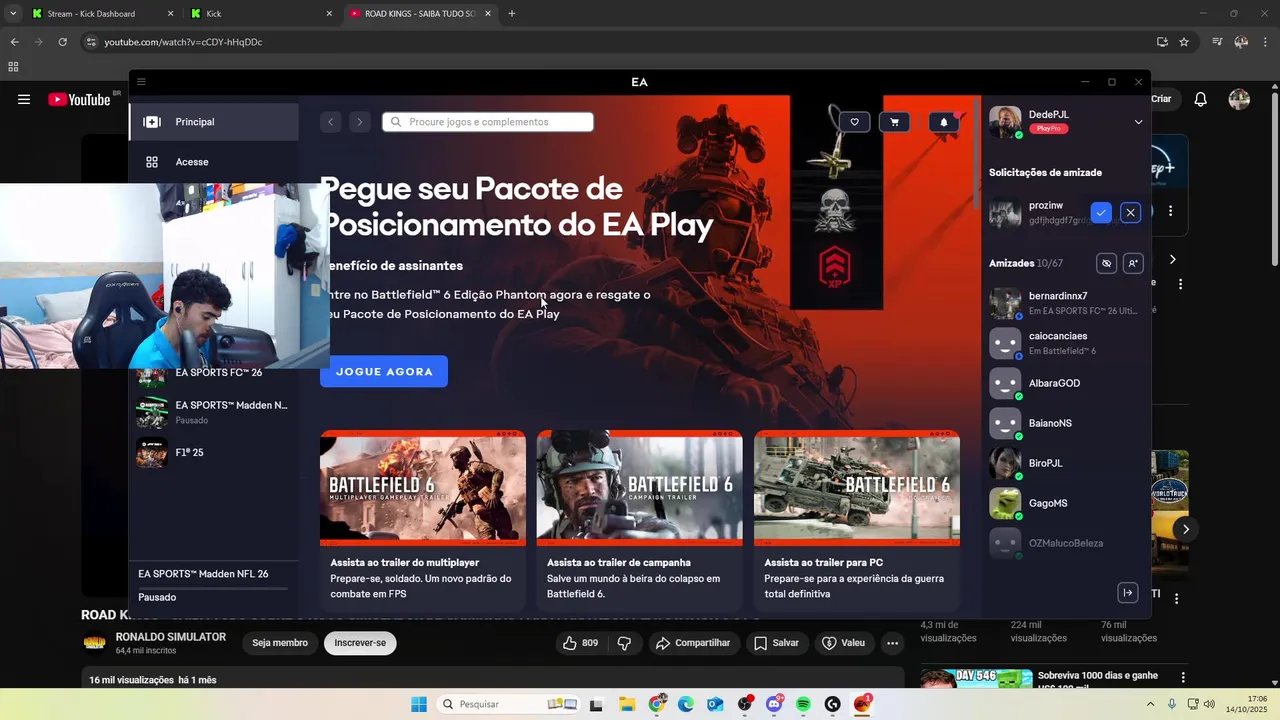Image resolution: width=1280 pixels, height=720 pixels.
Task: Open the YouTube guide hamburger menu
Action: (x=24, y=99)
